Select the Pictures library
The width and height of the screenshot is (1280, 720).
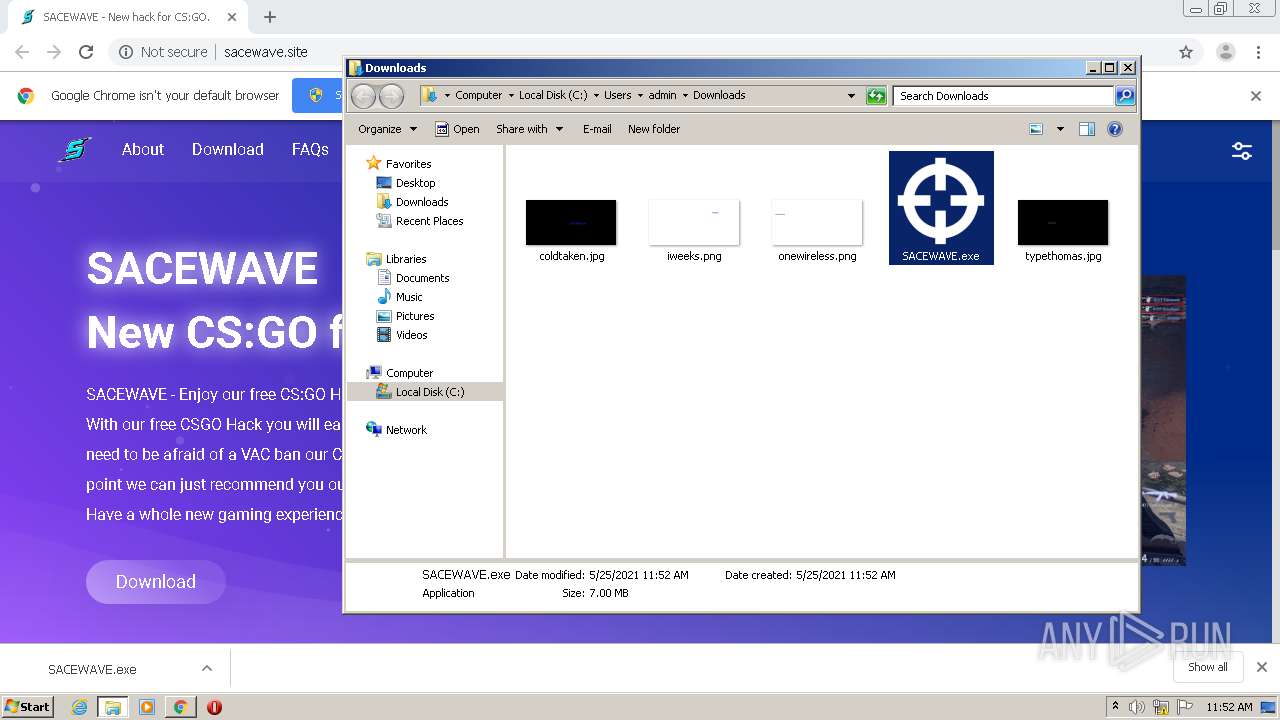pyautogui.click(x=414, y=316)
